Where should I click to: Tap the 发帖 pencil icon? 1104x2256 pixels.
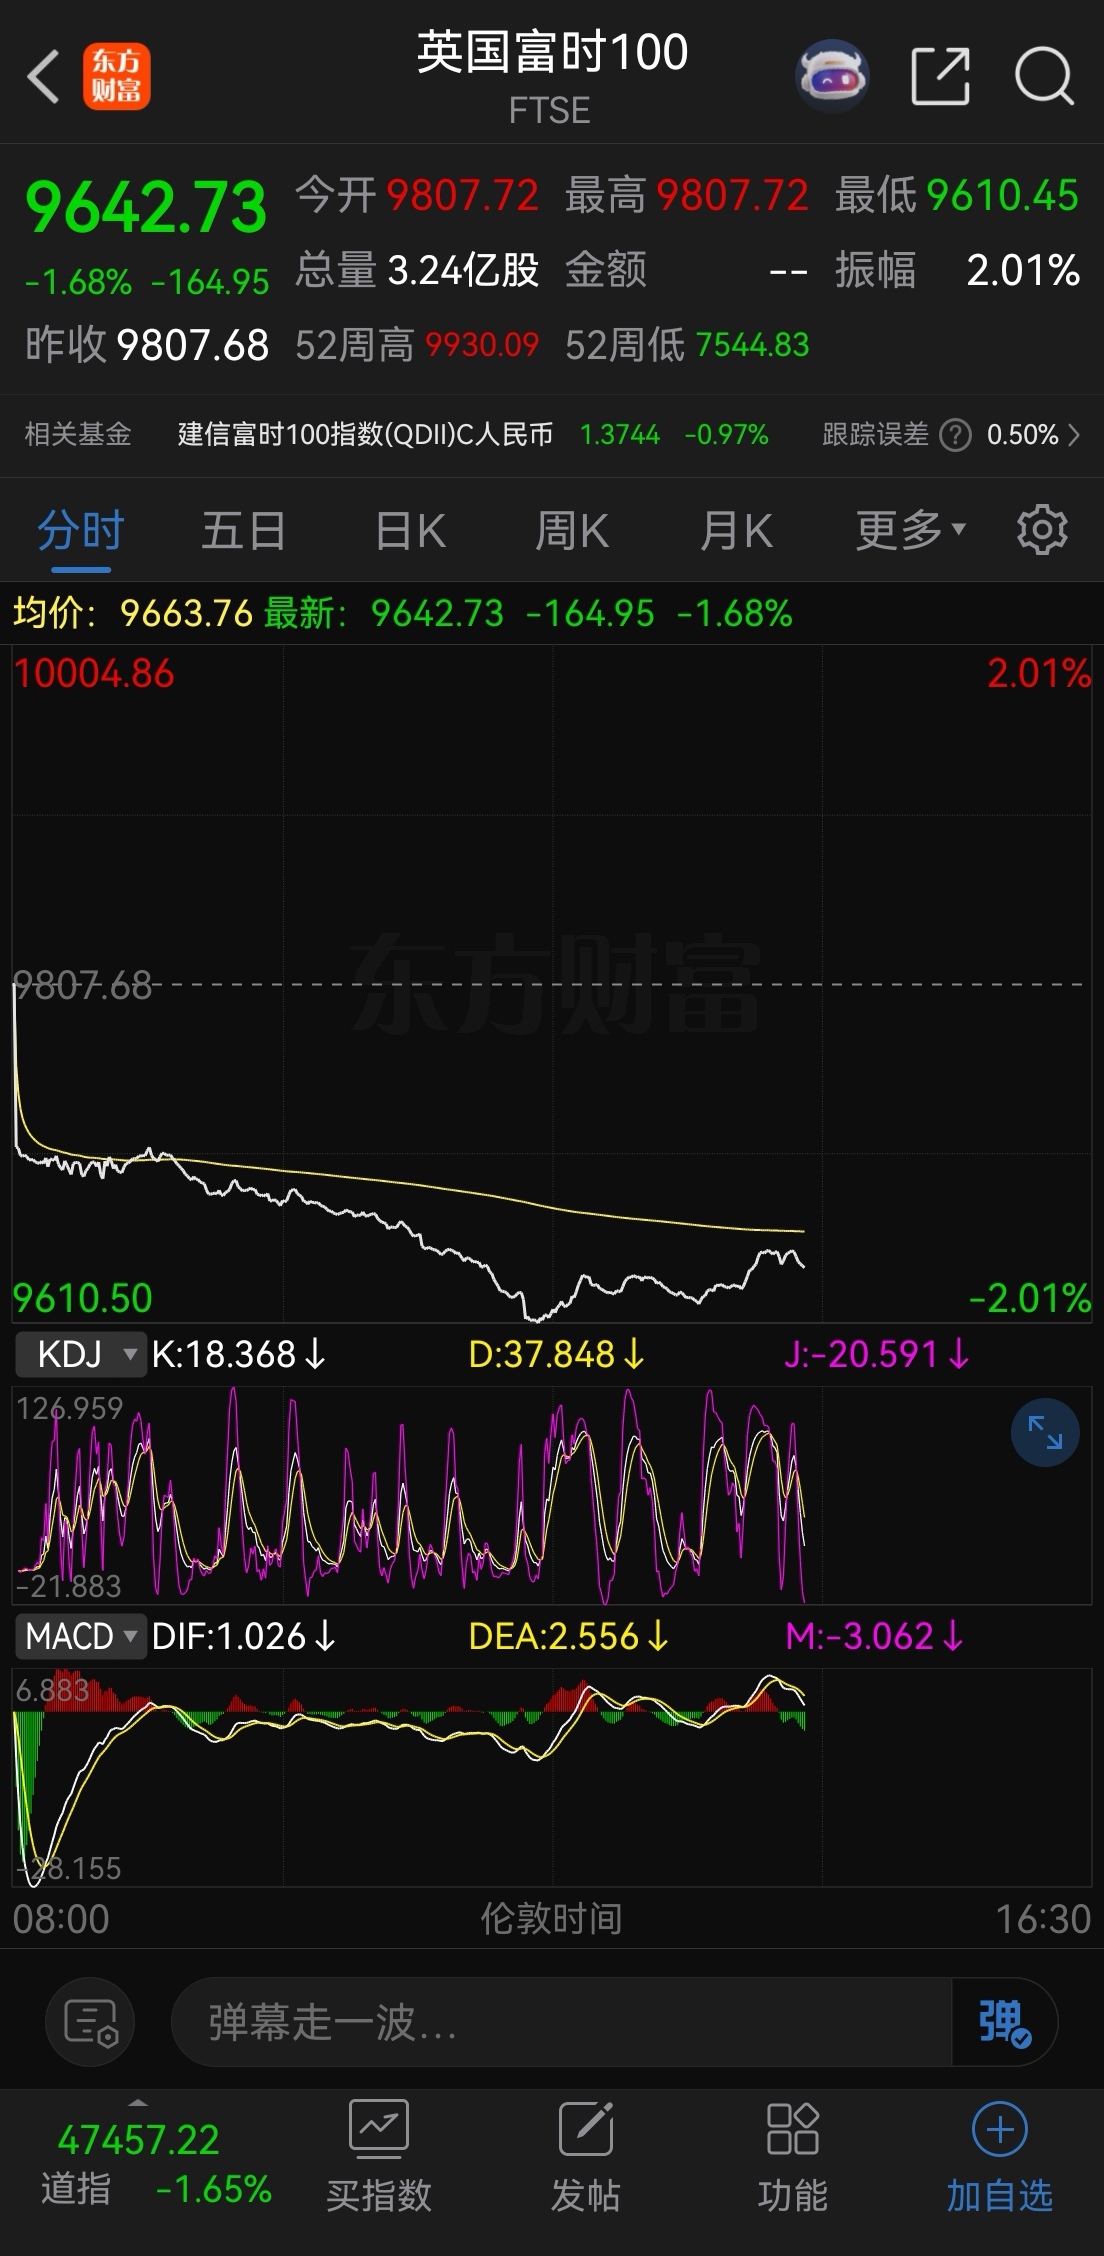point(586,2127)
